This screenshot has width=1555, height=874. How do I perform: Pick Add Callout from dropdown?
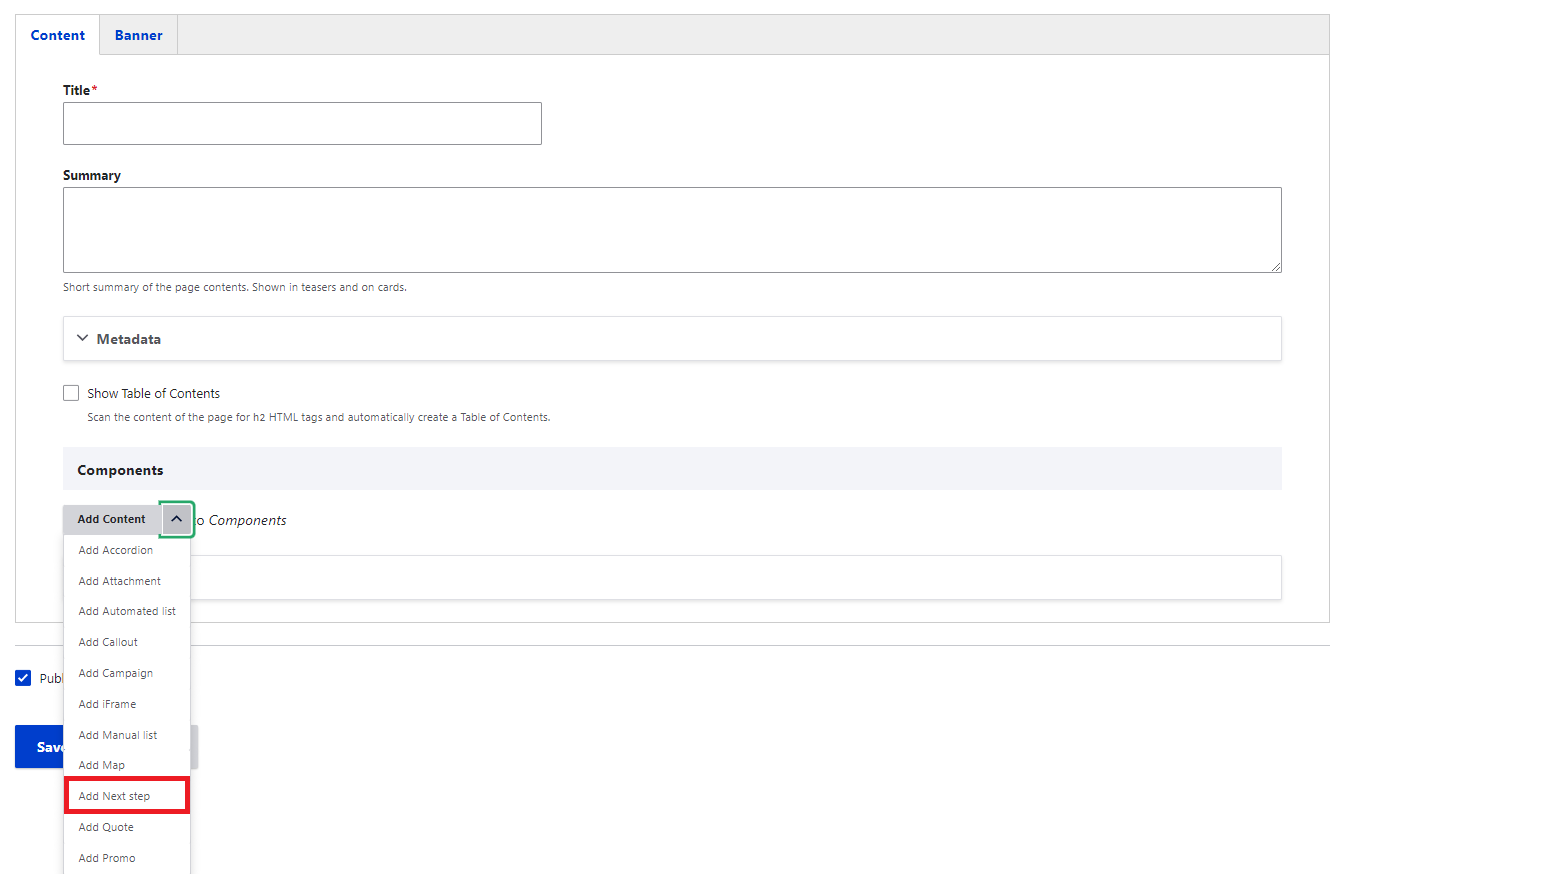coord(108,642)
